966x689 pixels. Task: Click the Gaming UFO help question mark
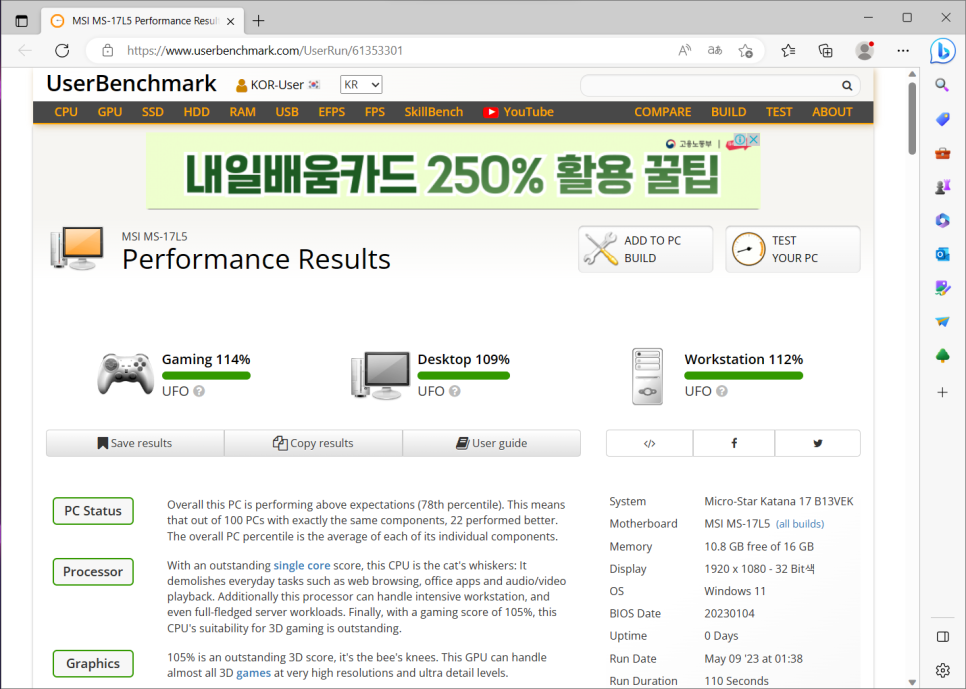199,391
